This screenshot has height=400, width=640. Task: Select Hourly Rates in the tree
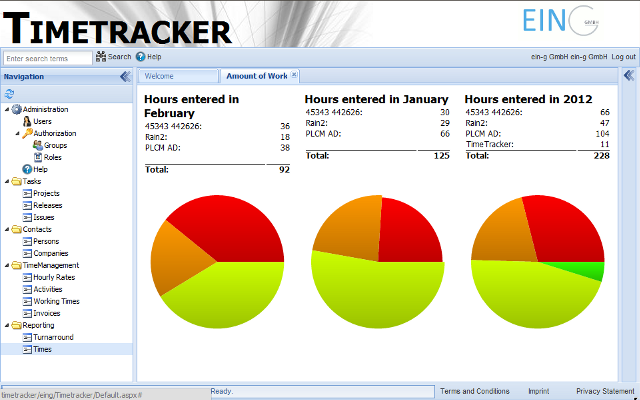[x=55, y=277]
